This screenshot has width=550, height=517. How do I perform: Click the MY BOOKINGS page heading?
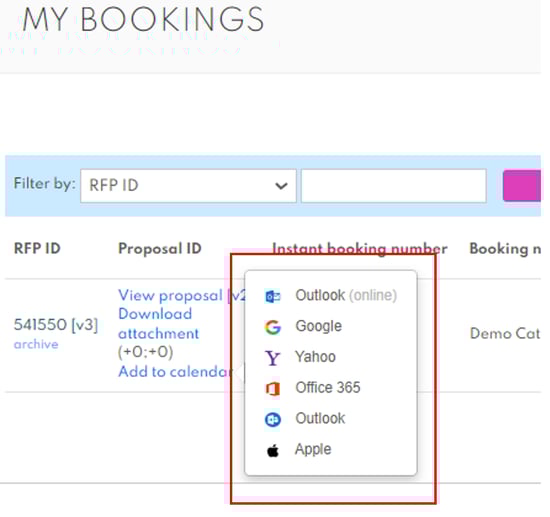[x=143, y=20]
